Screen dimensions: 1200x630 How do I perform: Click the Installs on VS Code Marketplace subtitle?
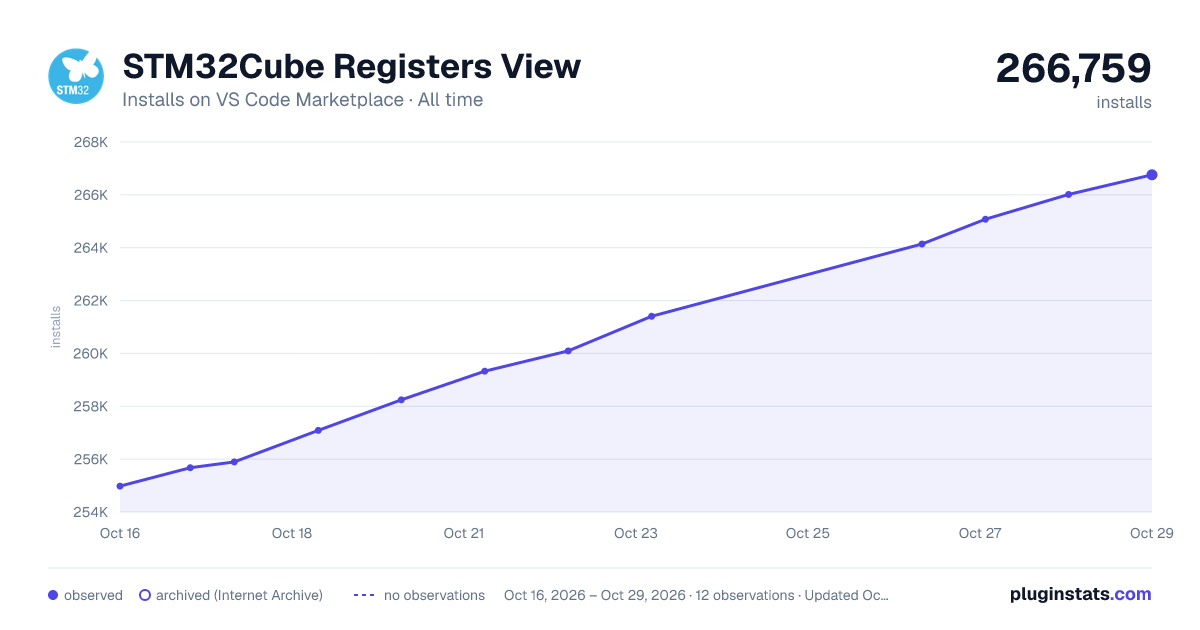pyautogui.click(x=302, y=100)
